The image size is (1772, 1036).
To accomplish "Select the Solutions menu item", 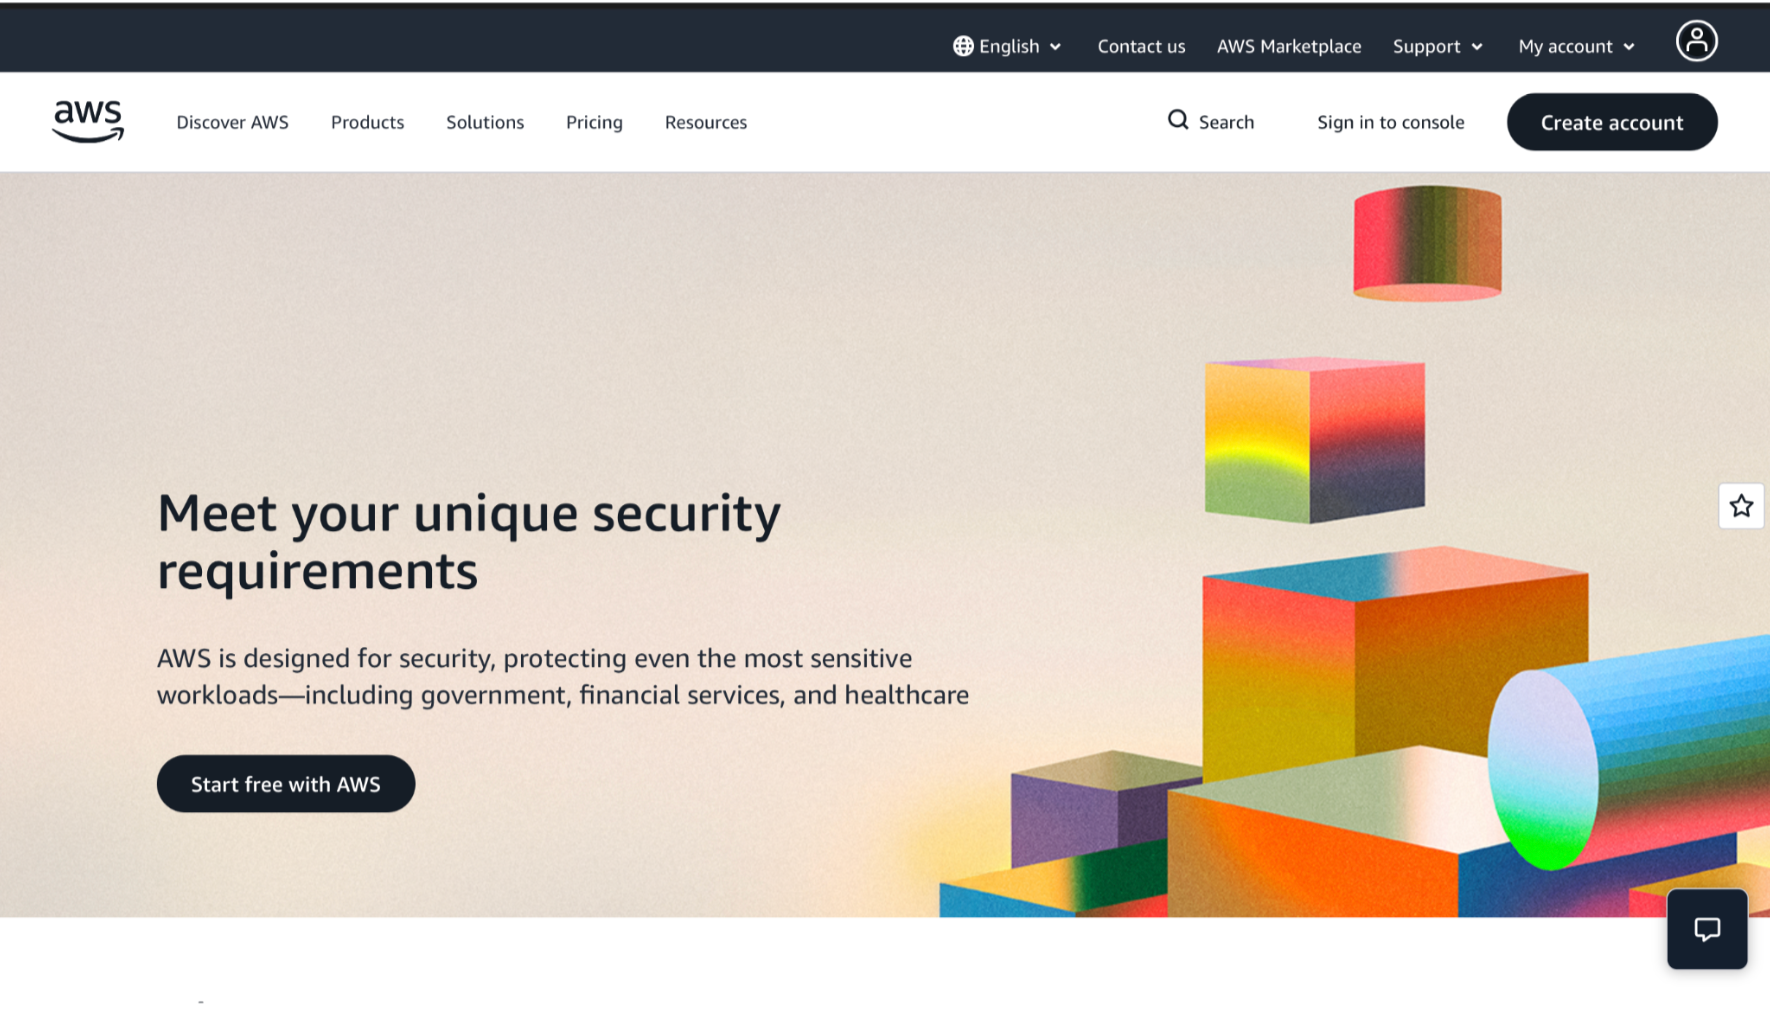I will 485,122.
